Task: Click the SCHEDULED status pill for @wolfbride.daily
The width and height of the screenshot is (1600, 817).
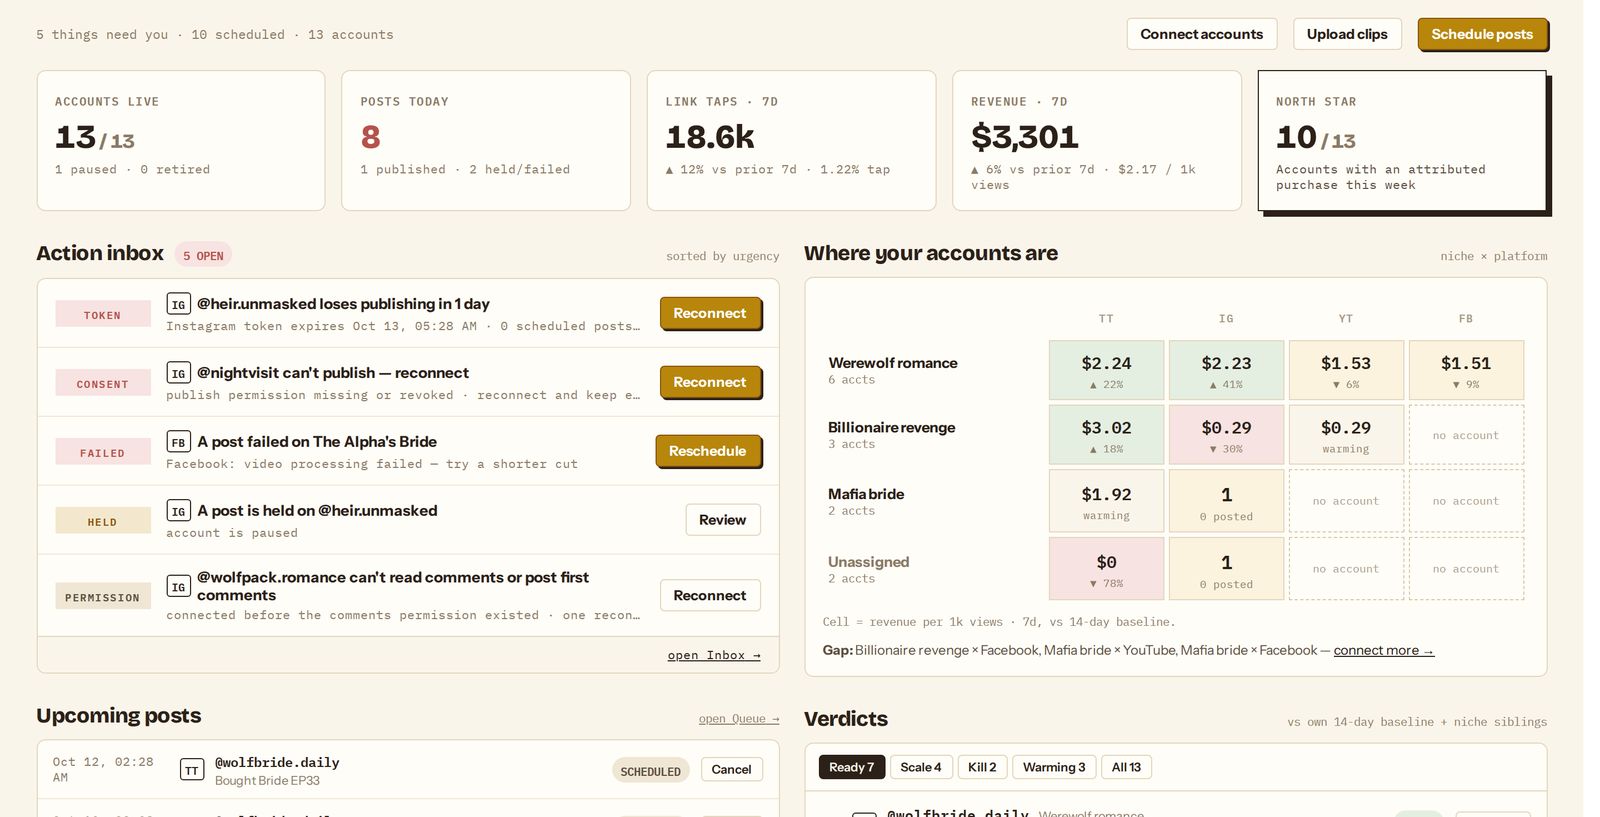Action: click(x=650, y=770)
